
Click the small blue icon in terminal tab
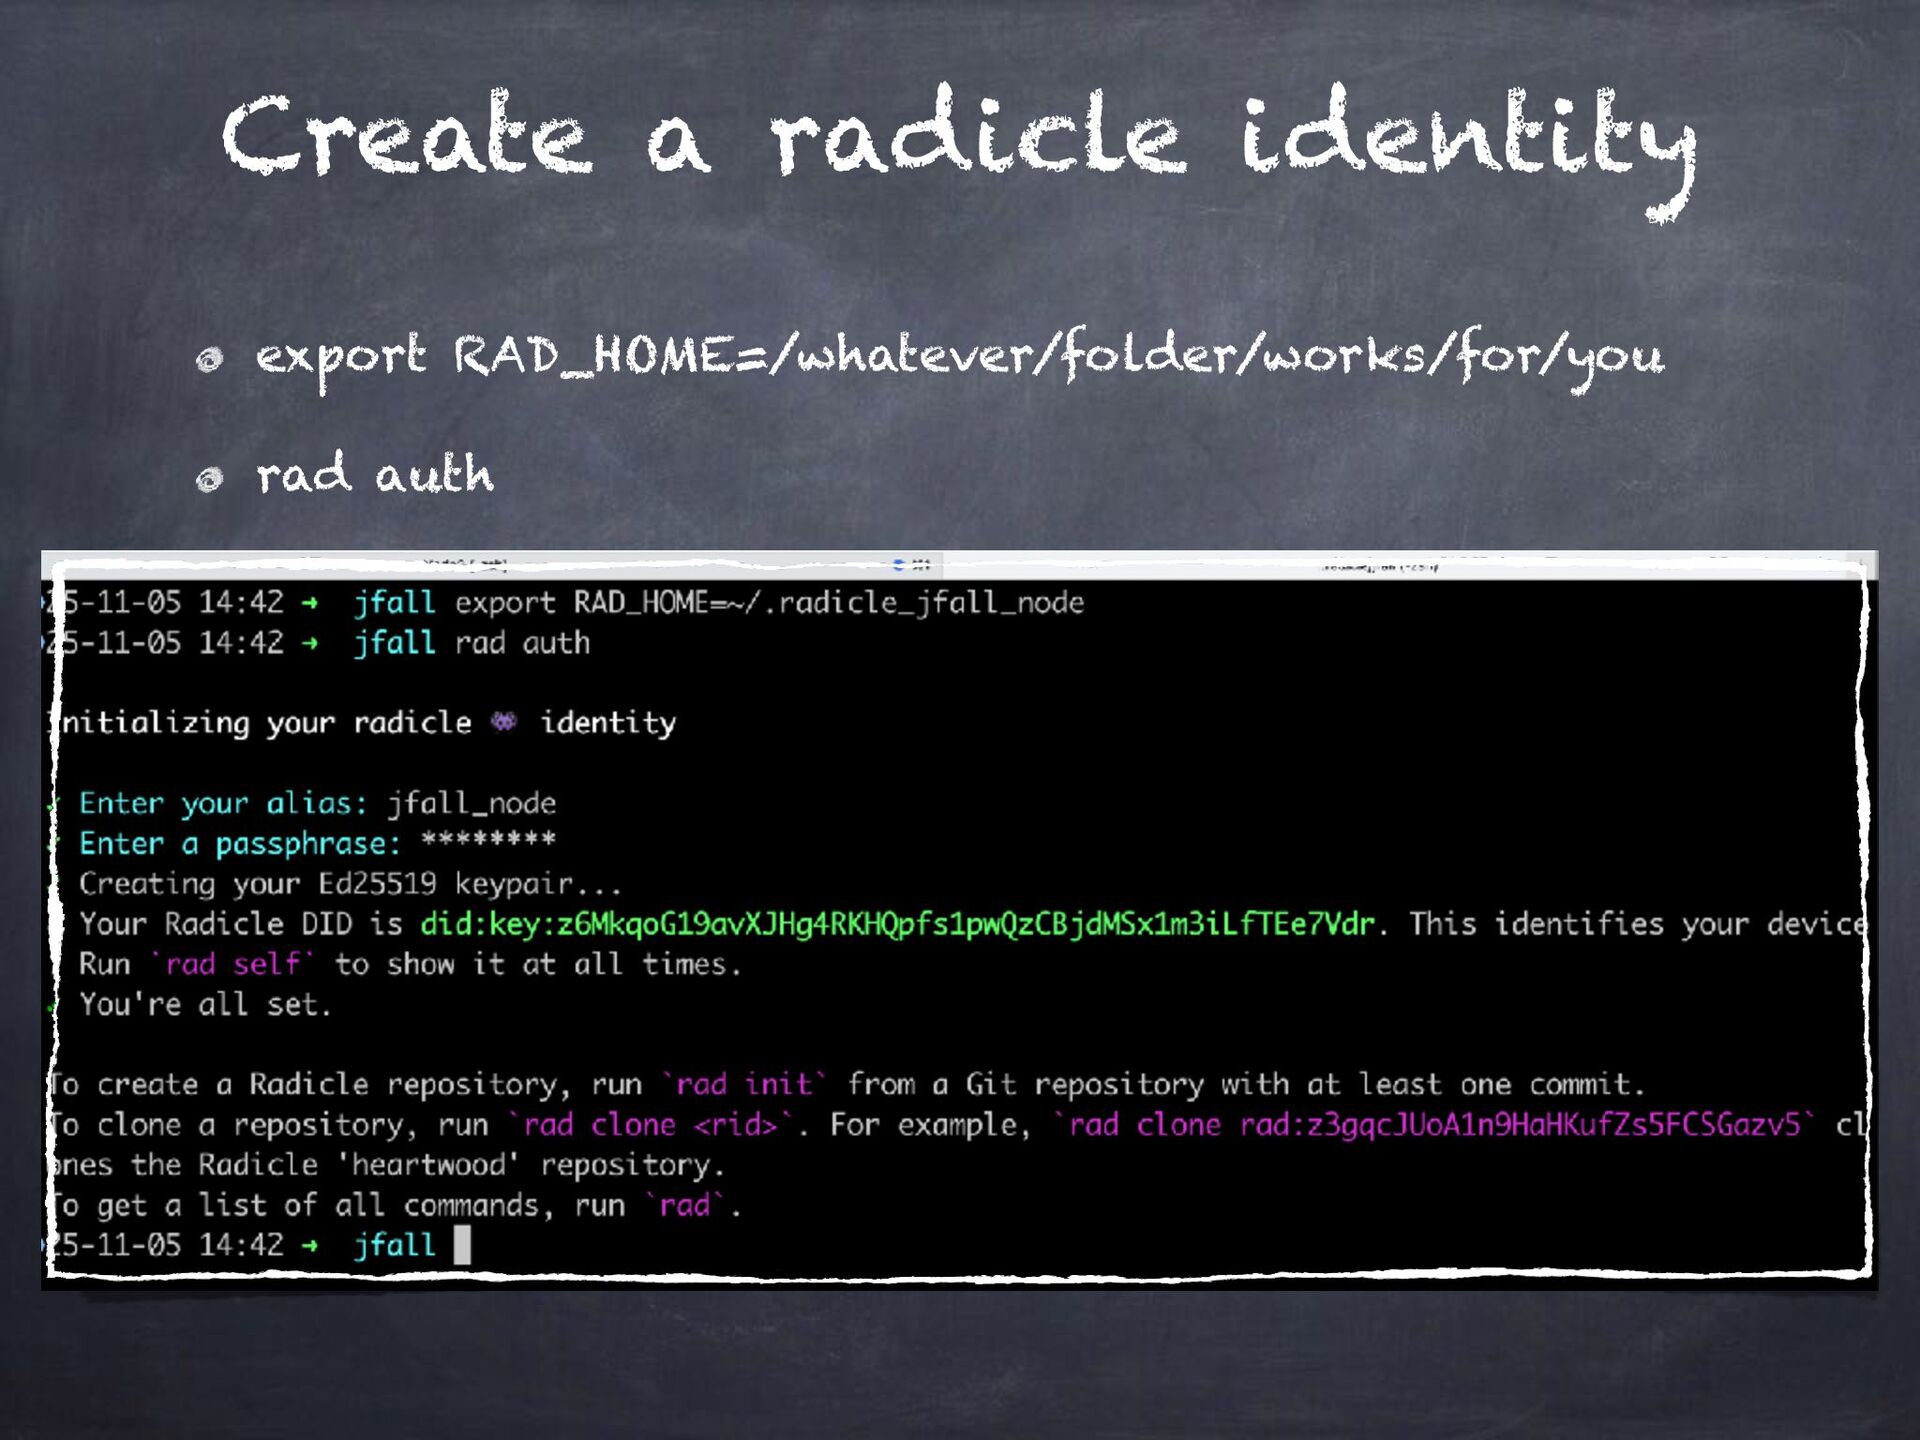click(898, 565)
